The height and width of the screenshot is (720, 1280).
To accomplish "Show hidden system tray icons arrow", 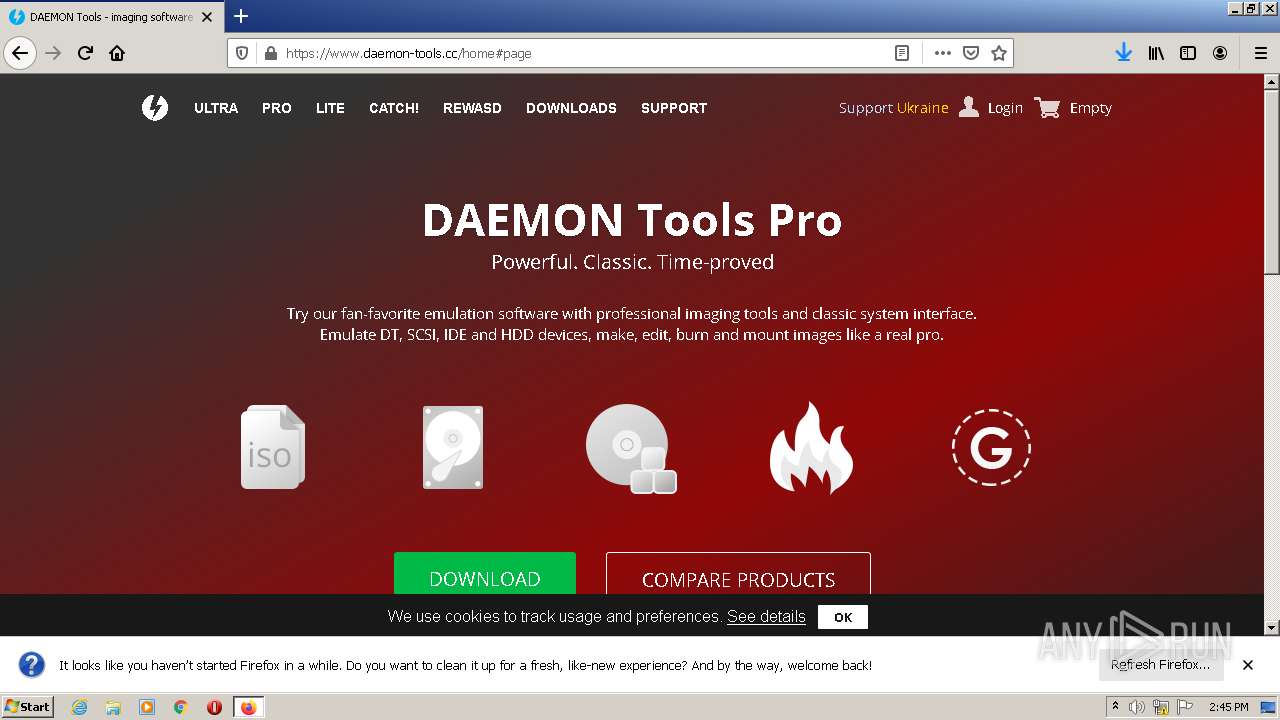I will pos(1115,707).
